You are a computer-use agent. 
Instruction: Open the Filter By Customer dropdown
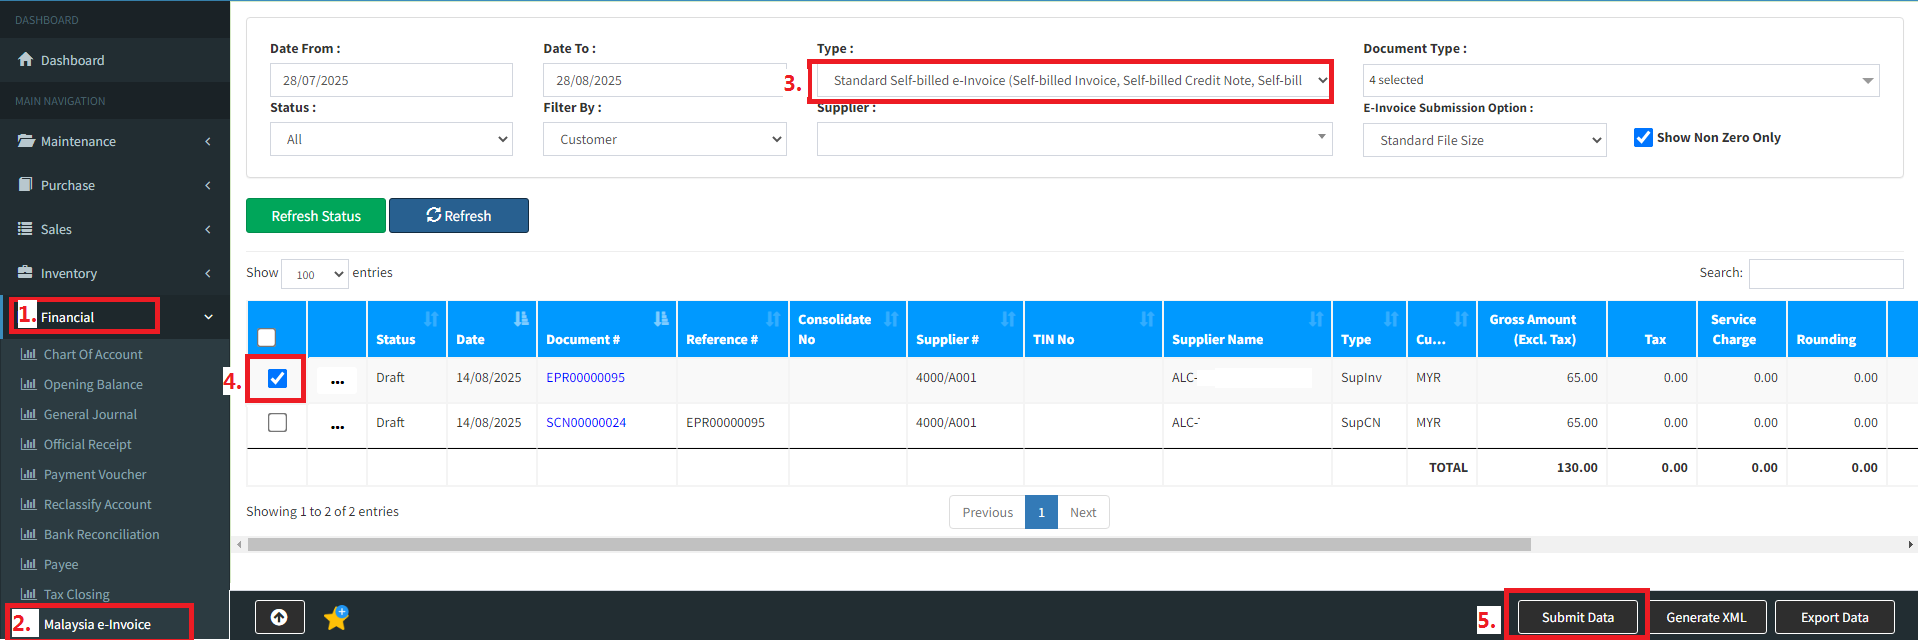(x=664, y=139)
